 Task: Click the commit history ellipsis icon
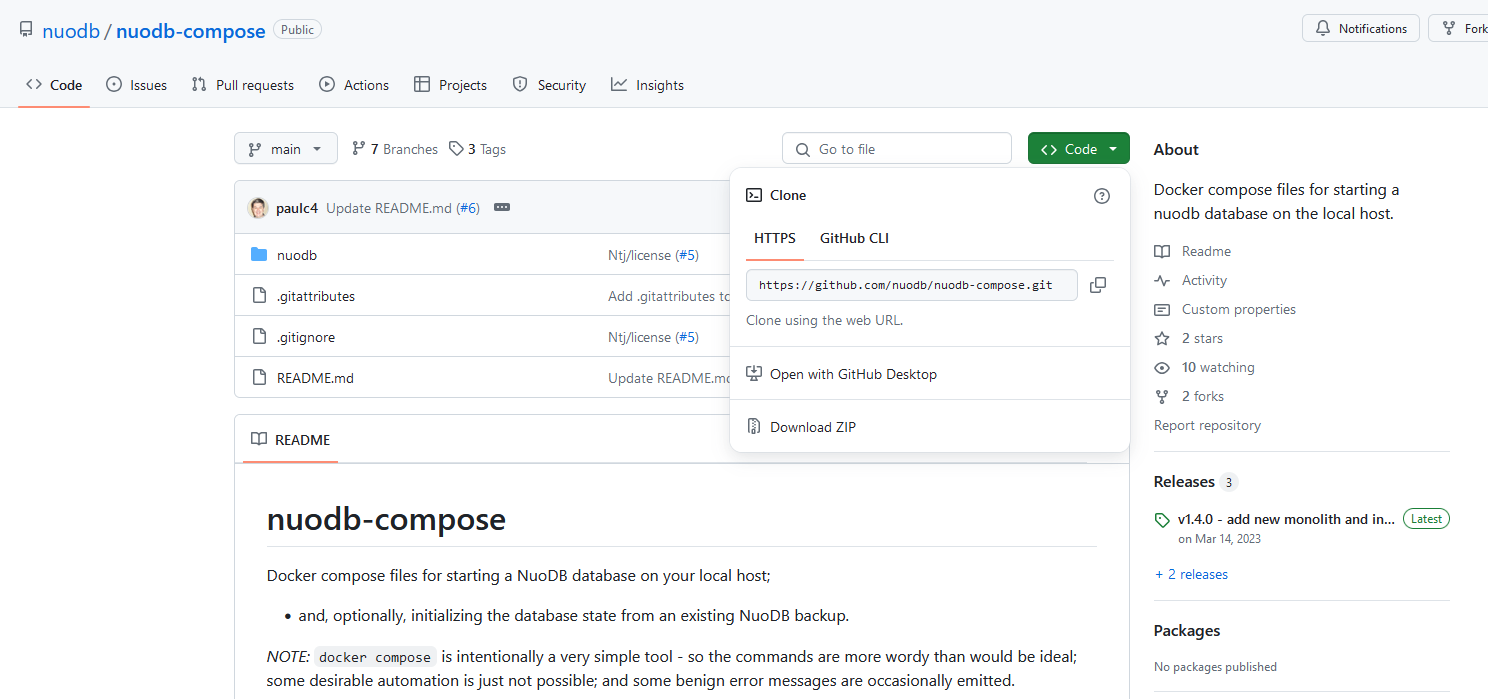pos(501,207)
